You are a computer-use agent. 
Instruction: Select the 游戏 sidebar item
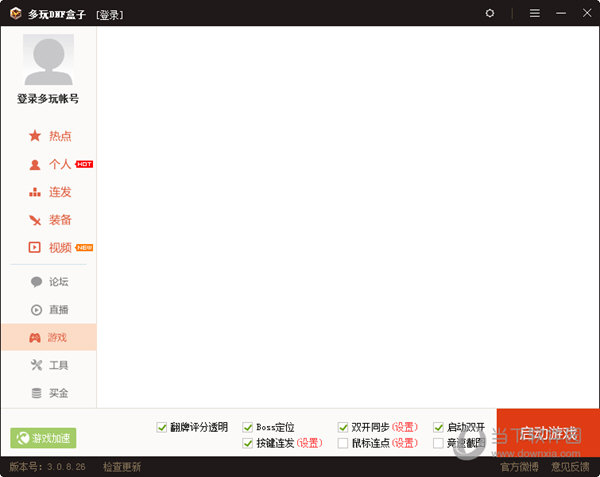click(49, 337)
